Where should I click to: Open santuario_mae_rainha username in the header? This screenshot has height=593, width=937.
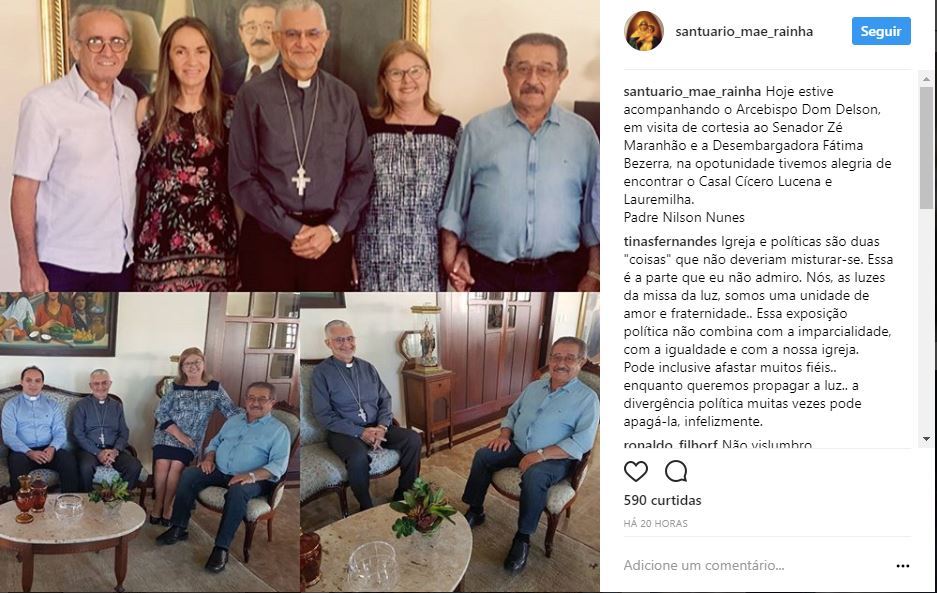click(744, 32)
